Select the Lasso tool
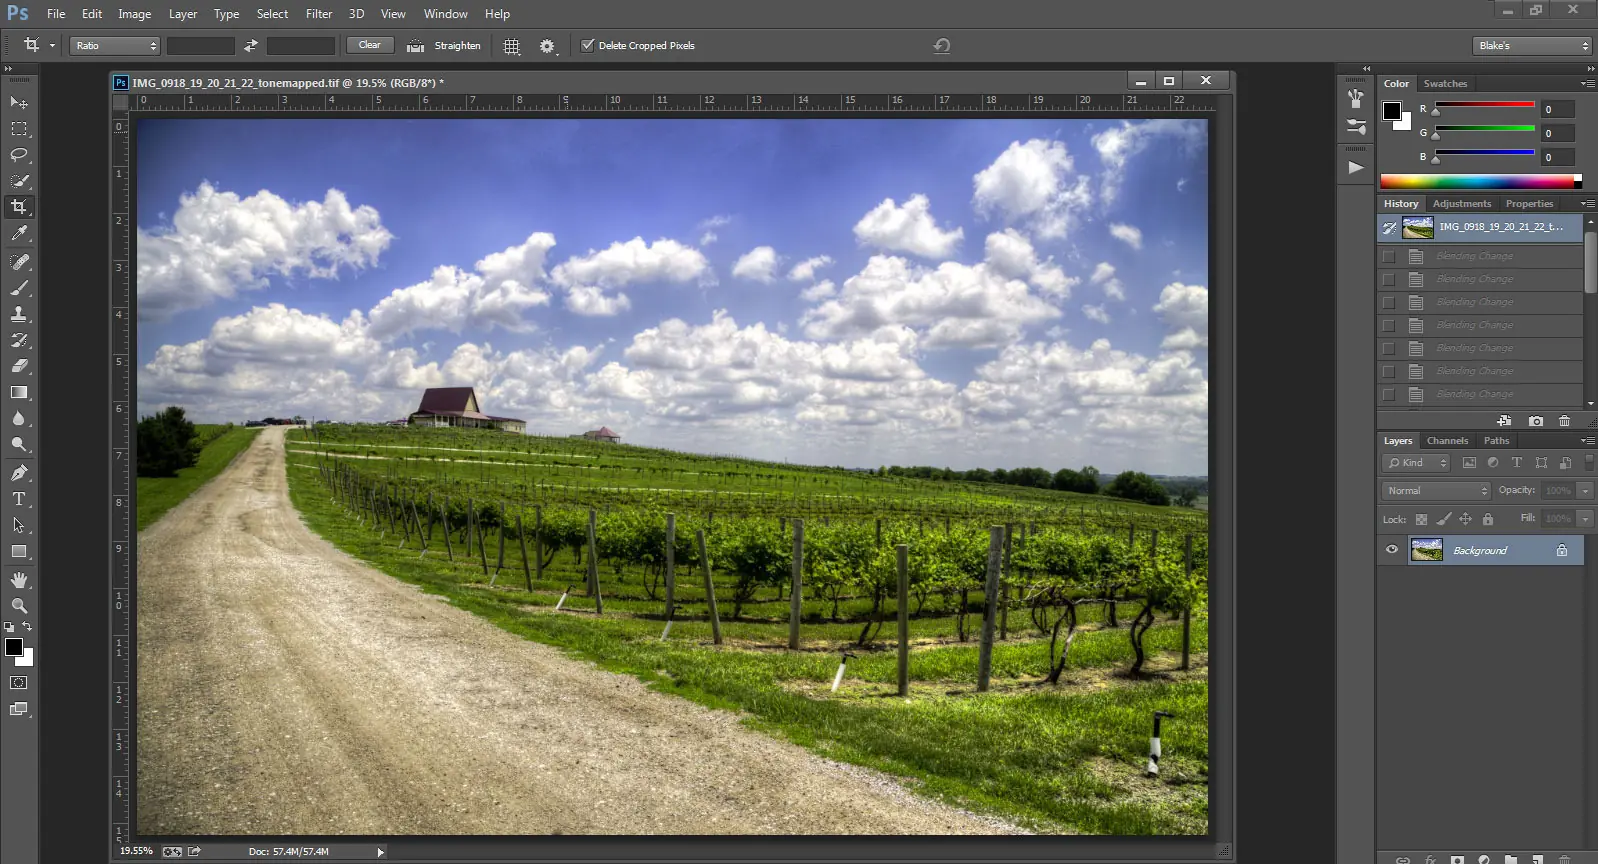Image resolution: width=1598 pixels, height=864 pixels. [19, 155]
